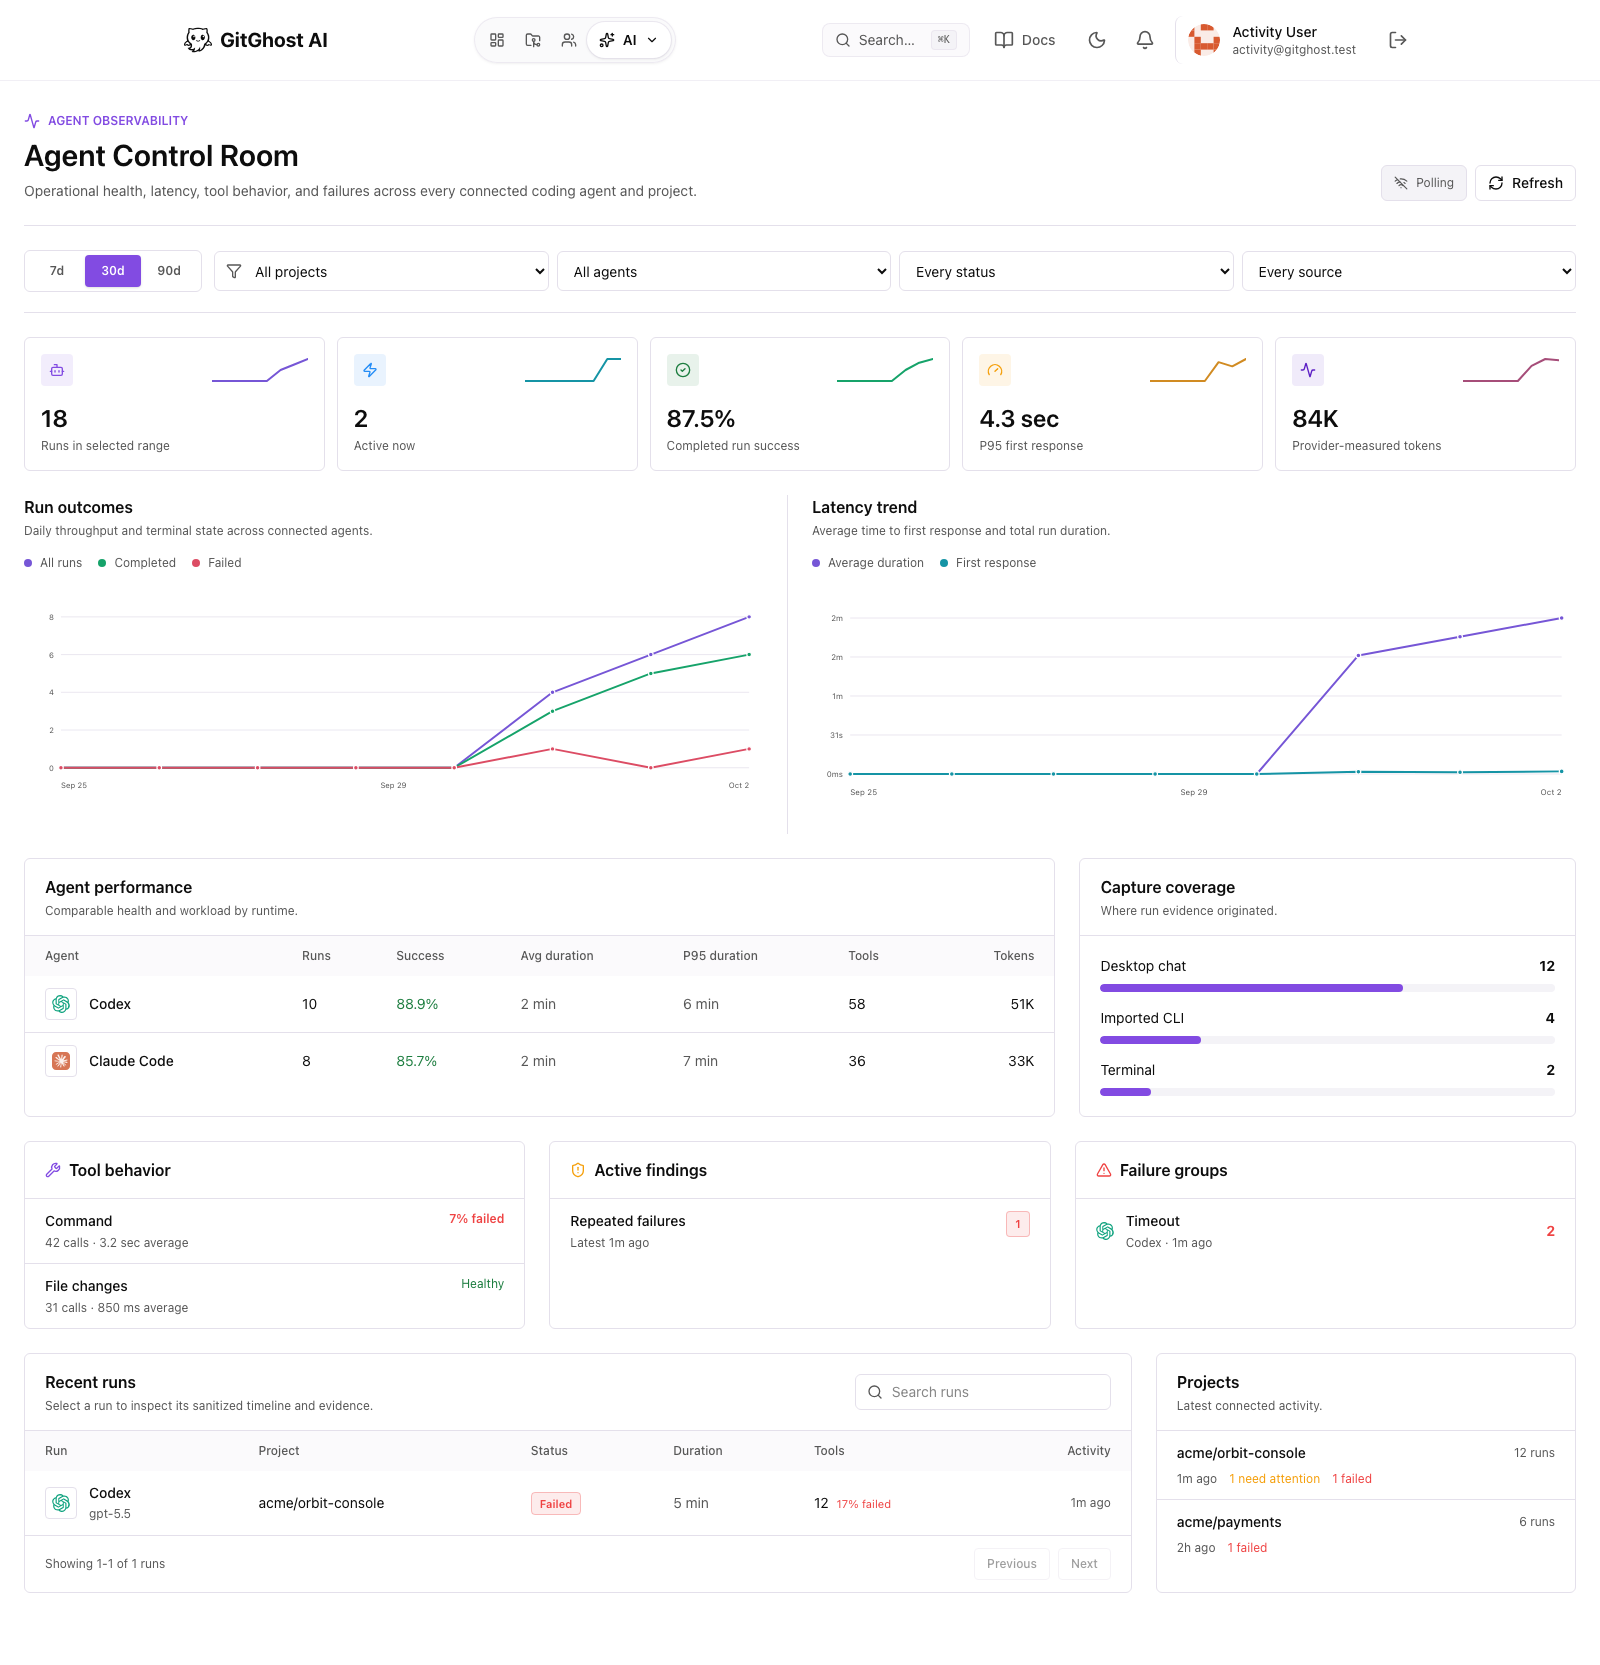Toggle Completed legend in Run outcomes

pos(137,563)
